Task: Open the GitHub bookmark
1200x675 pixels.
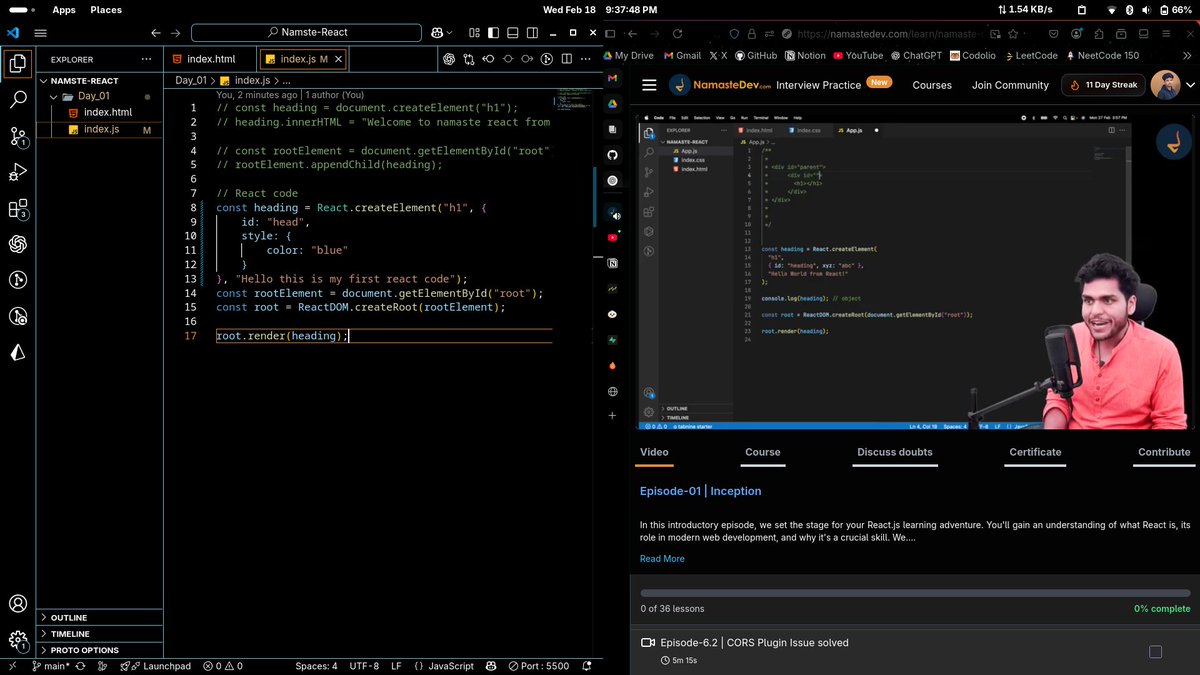Action: tap(756, 55)
